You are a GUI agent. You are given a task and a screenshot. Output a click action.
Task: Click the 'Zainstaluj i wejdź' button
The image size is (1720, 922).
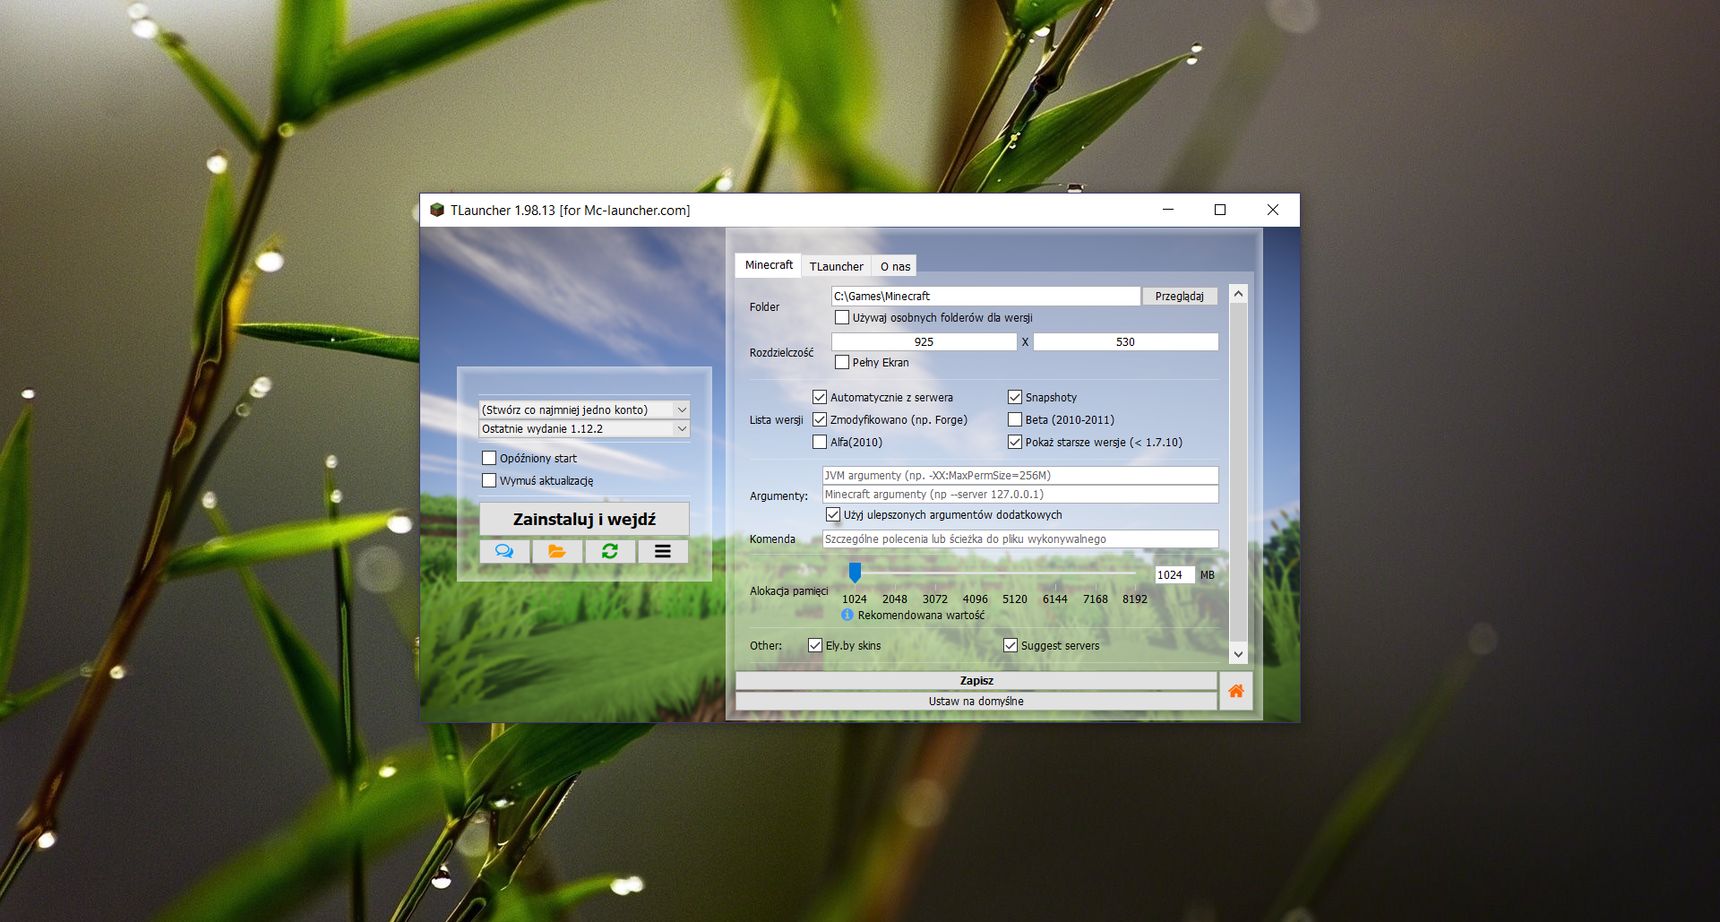click(x=584, y=519)
